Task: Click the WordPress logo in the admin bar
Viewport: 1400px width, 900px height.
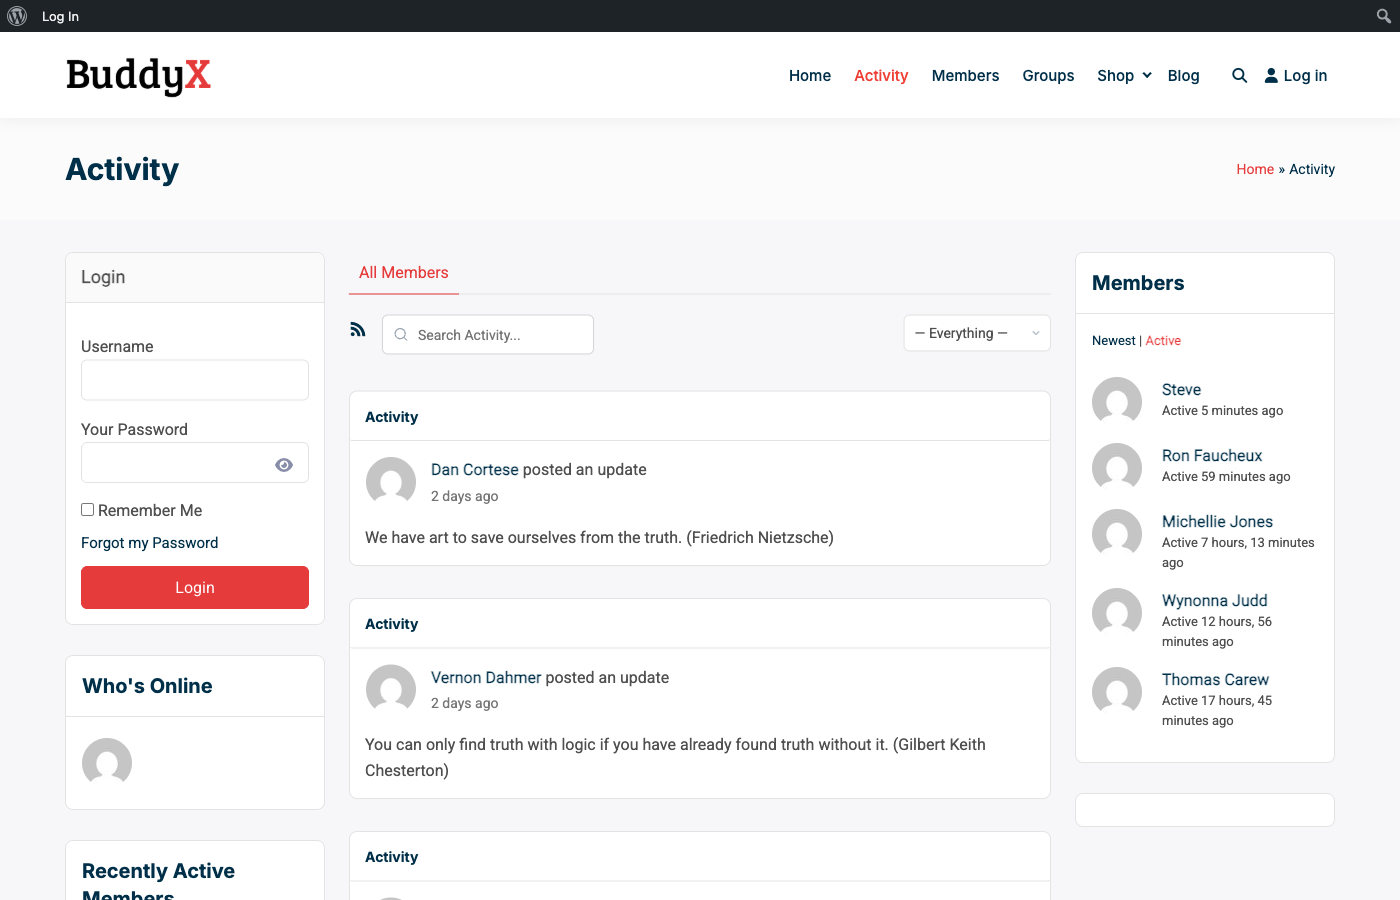Action: (x=16, y=16)
